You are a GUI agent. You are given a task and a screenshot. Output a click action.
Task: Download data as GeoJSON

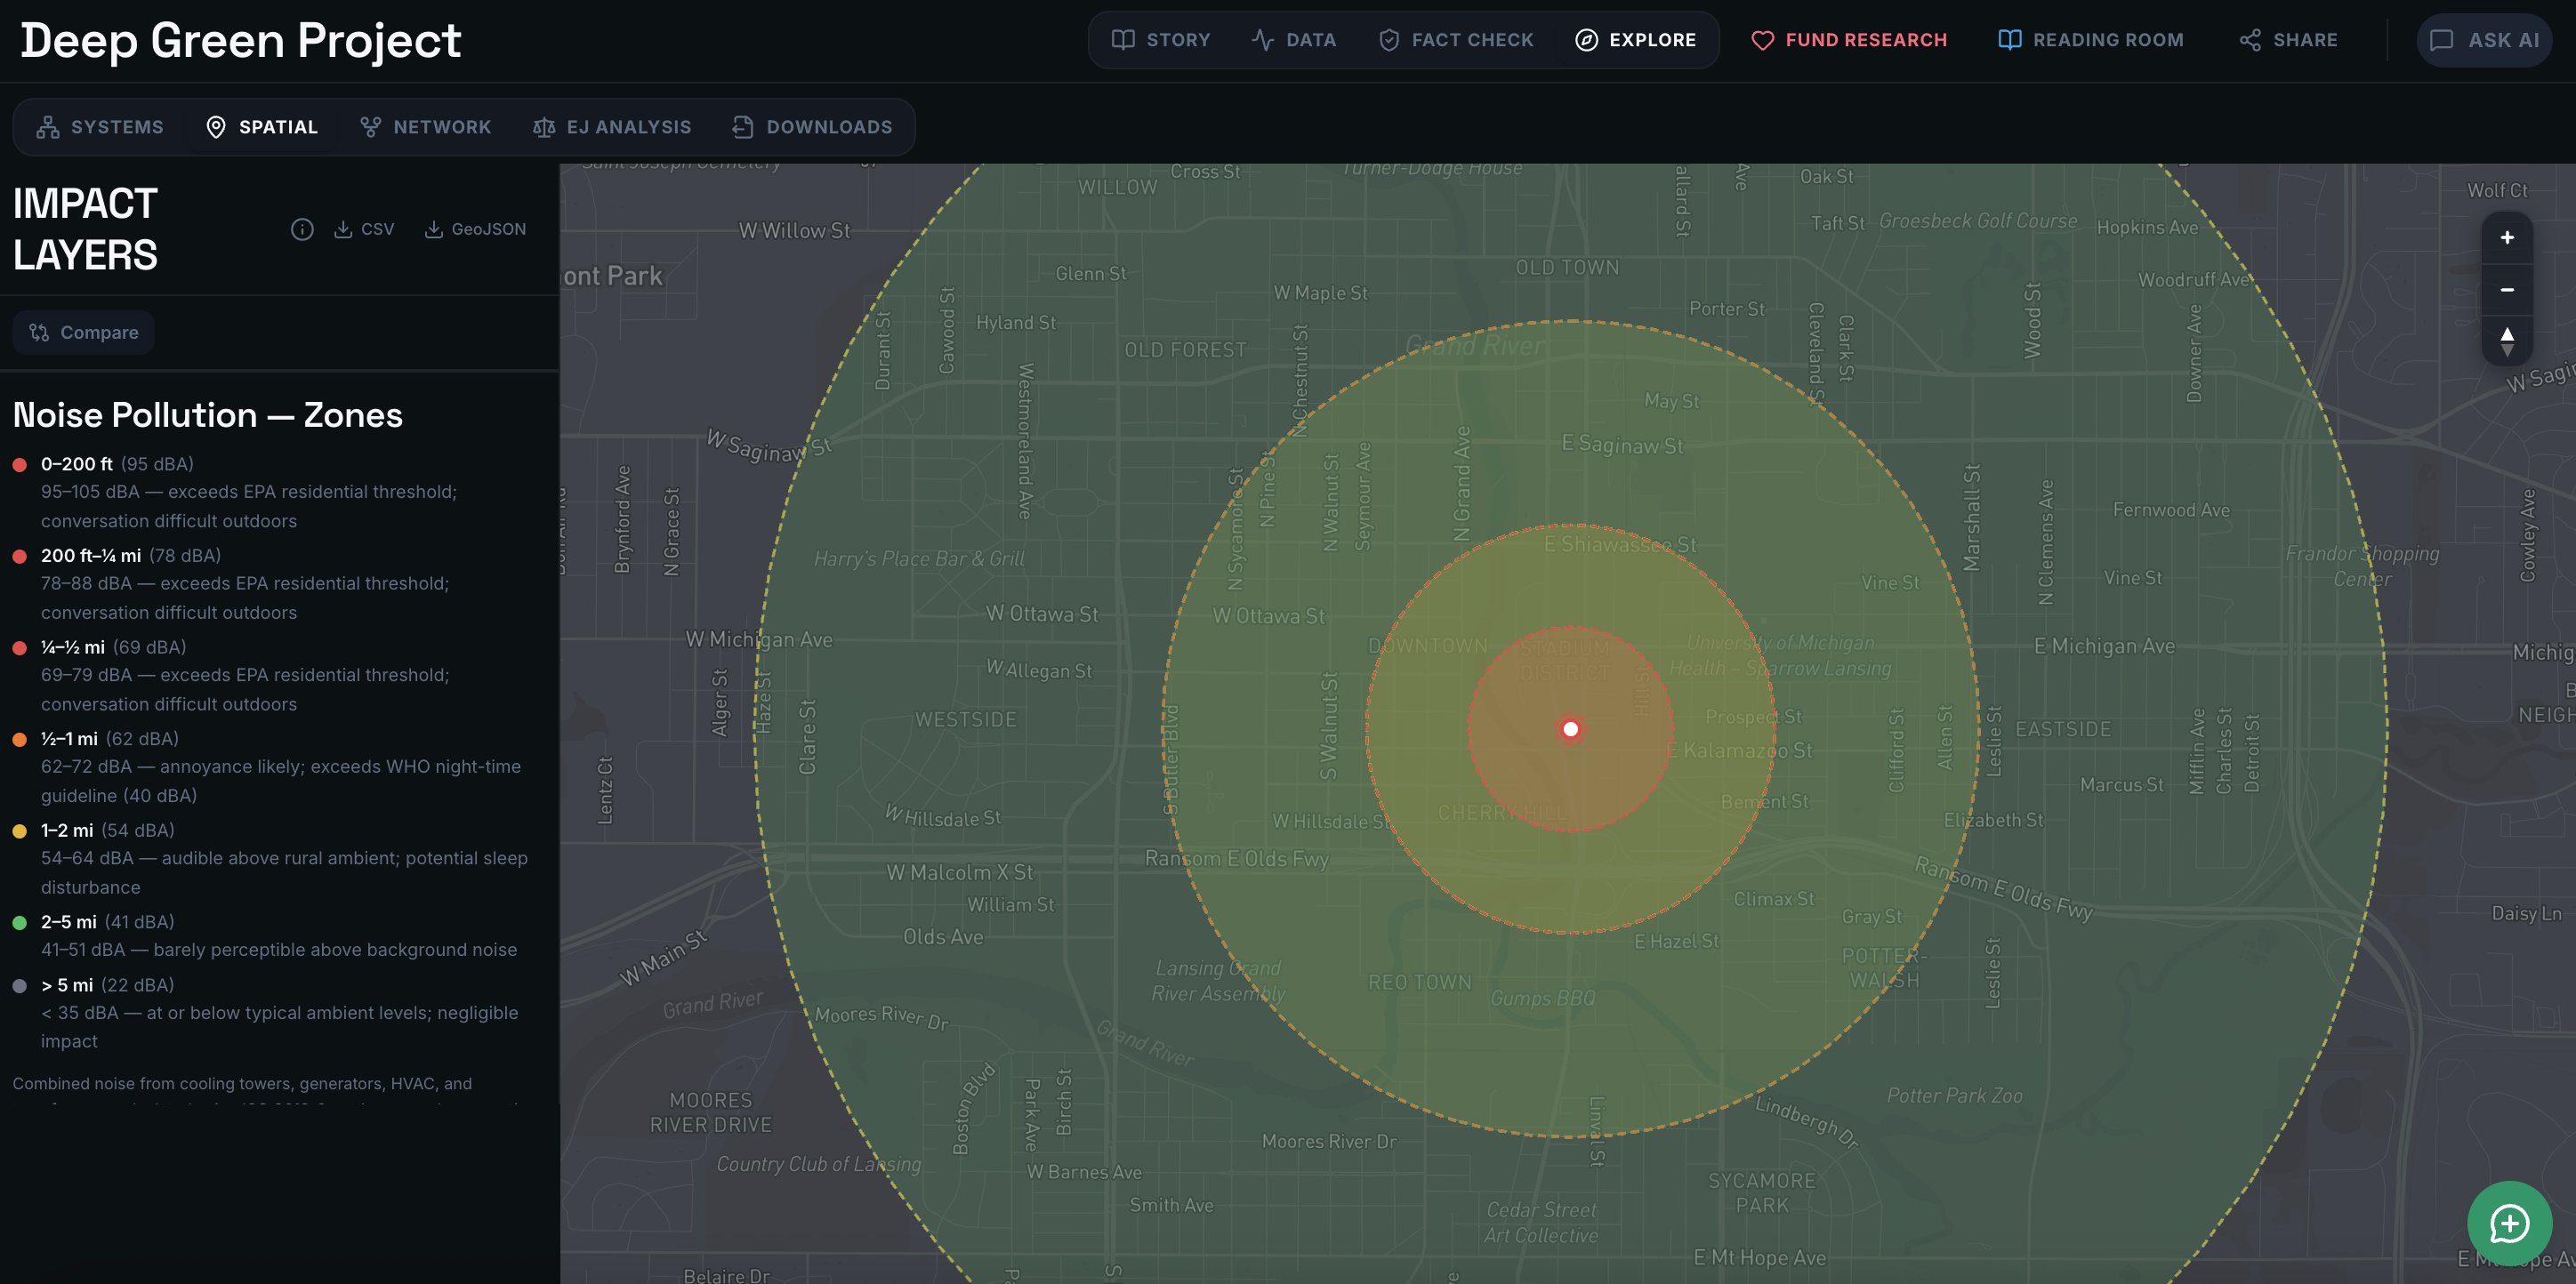coord(476,229)
